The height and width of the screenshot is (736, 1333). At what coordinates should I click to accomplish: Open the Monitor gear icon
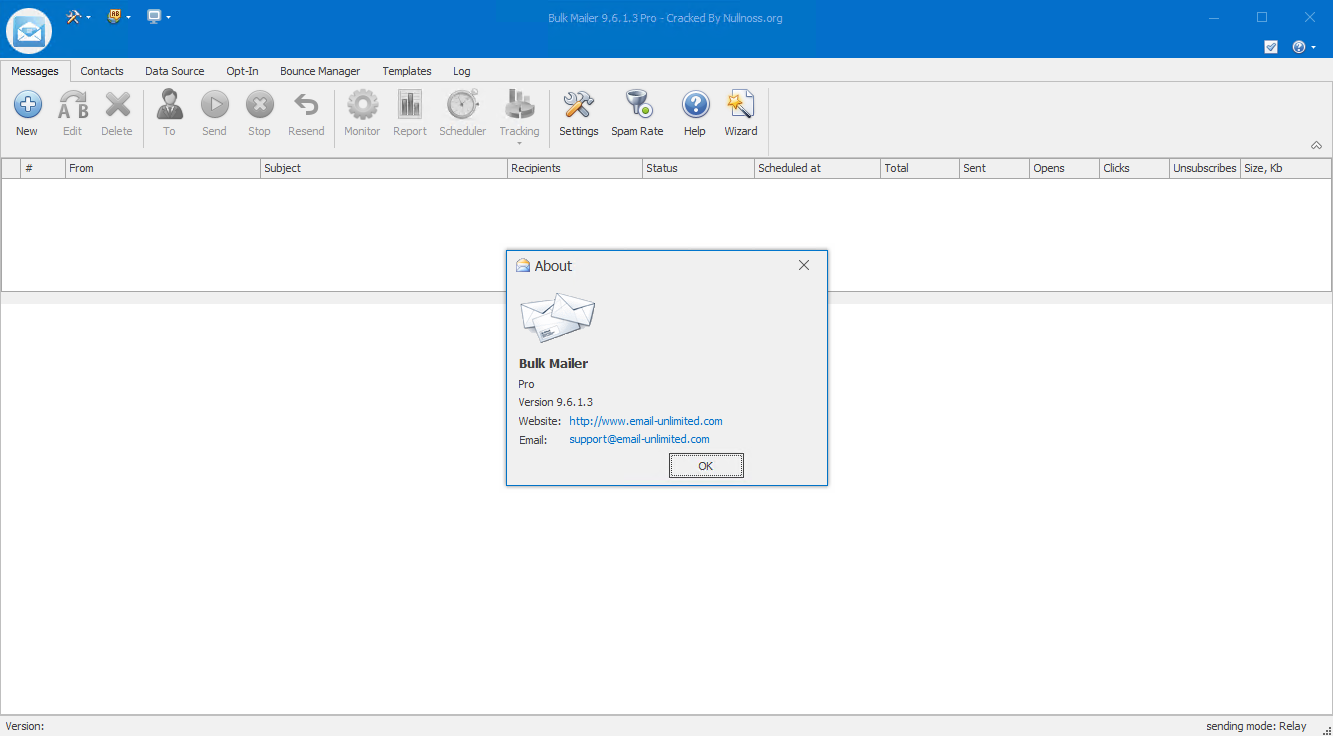pyautogui.click(x=362, y=104)
